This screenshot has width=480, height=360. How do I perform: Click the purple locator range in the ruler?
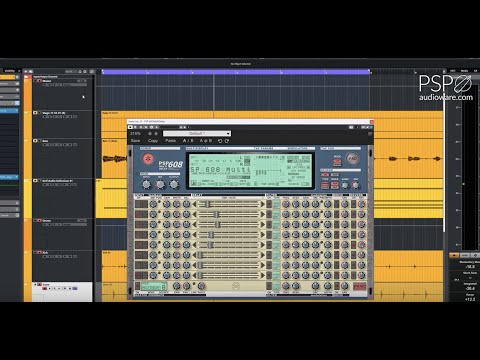tap(235, 71)
